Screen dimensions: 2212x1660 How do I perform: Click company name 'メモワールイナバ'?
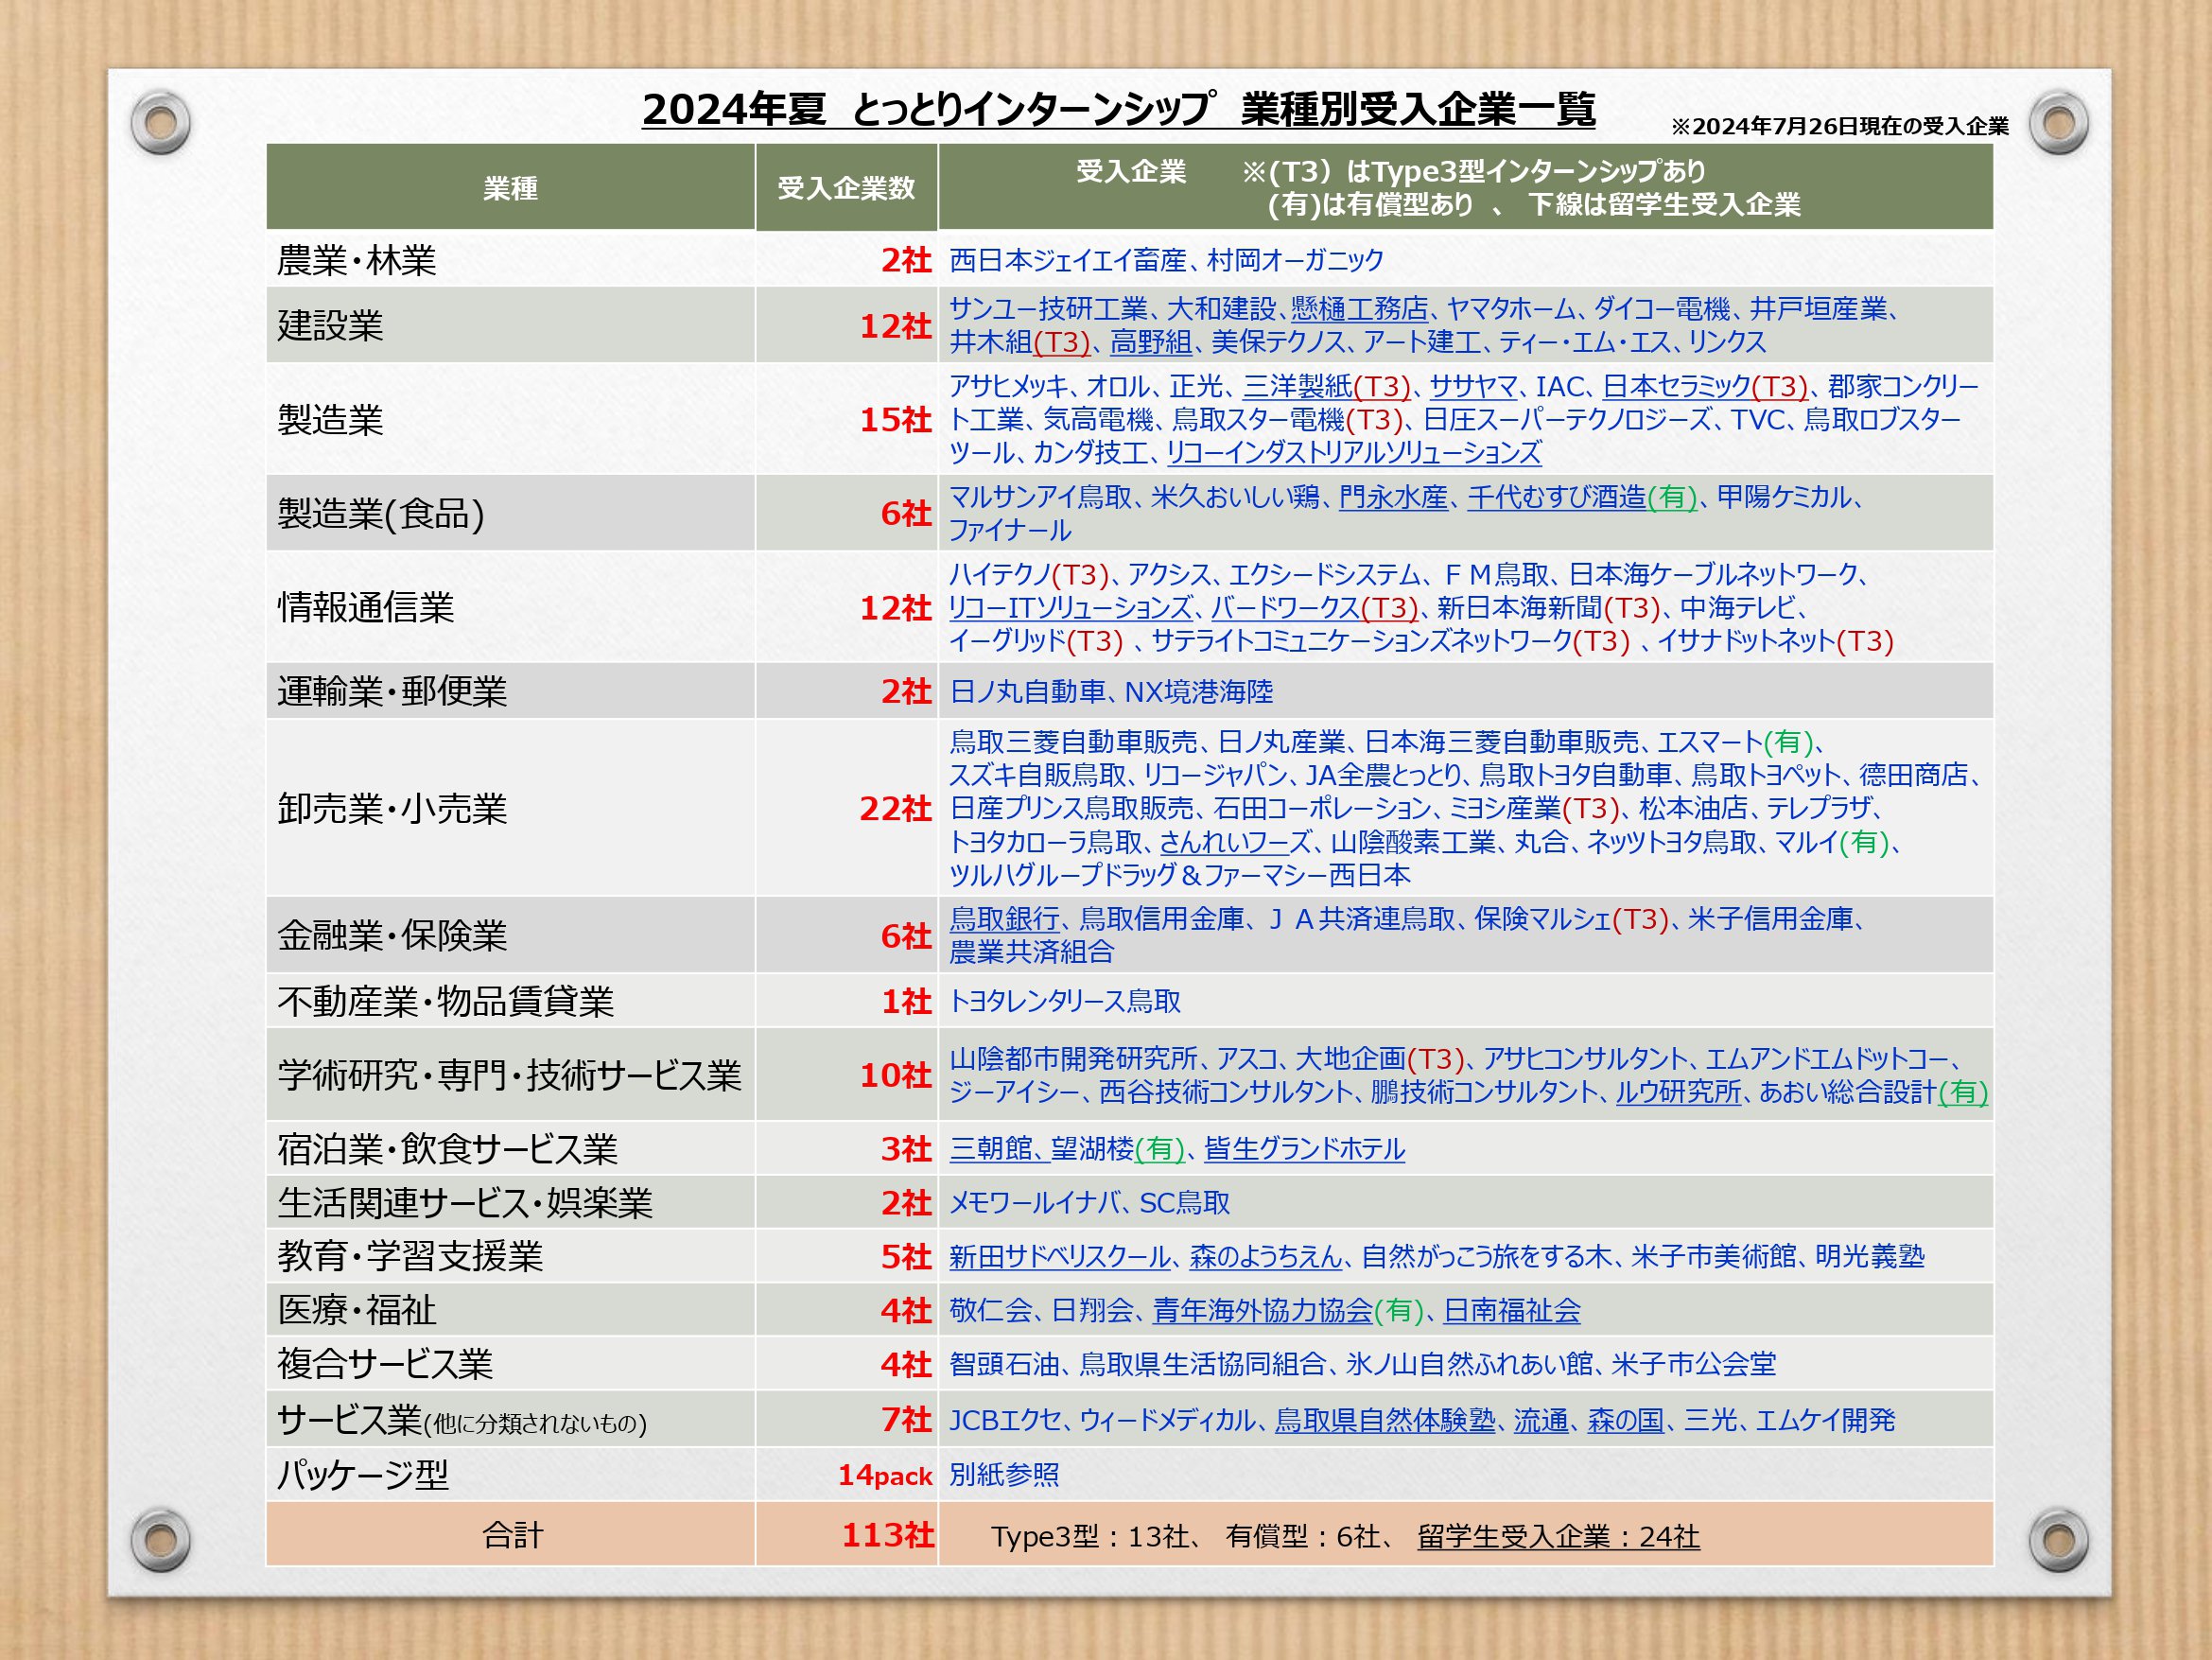pyautogui.click(x=1035, y=1203)
